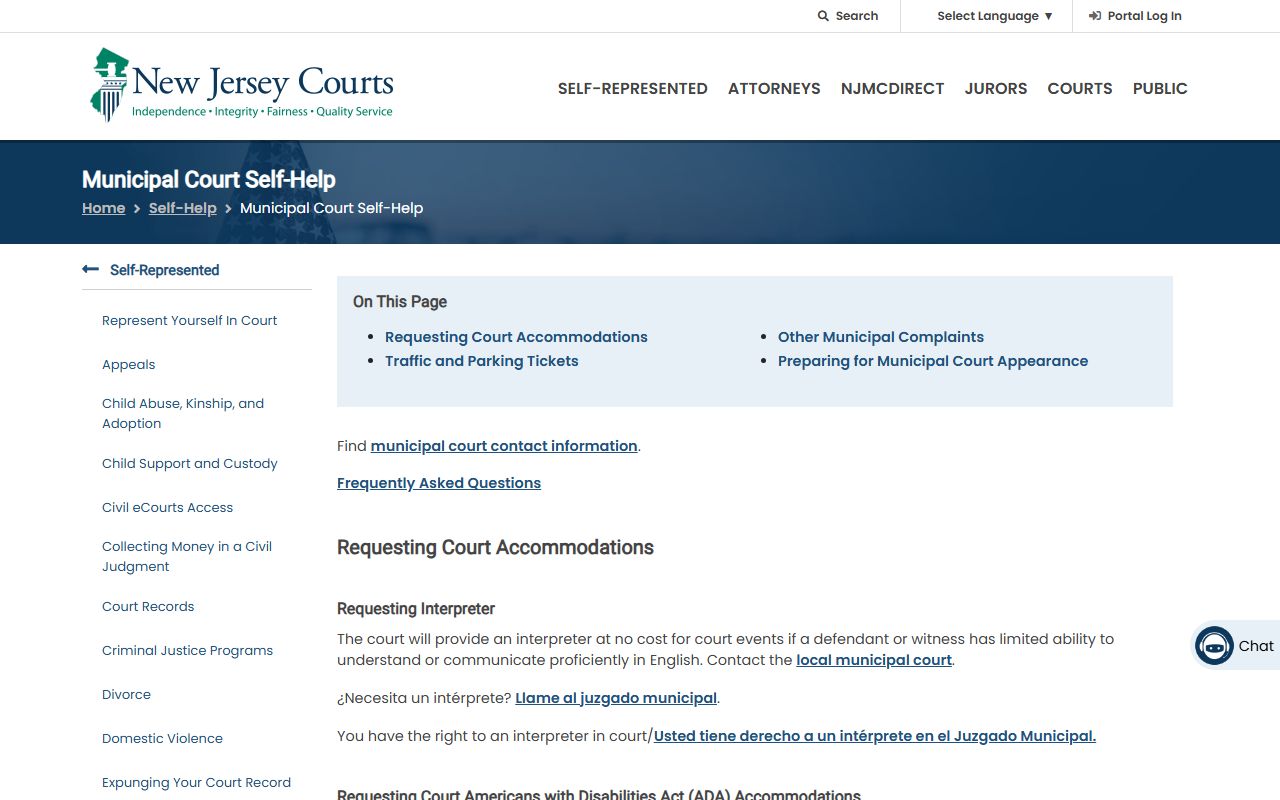Click the Llame al juzgado municipal link

tap(616, 698)
